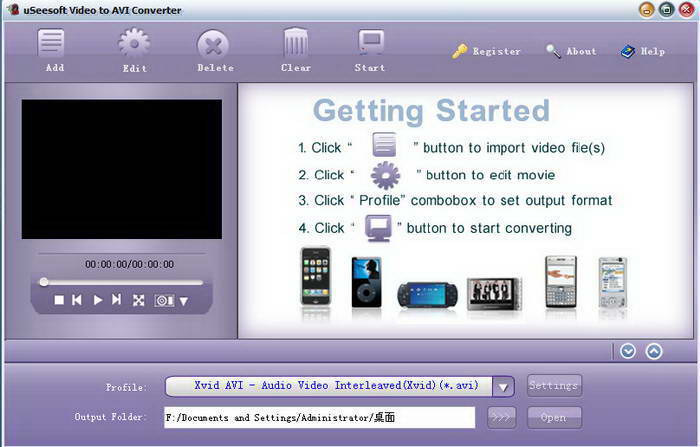Jump to previous frame in player
Viewport: 700px width, 447px height.
[77, 300]
